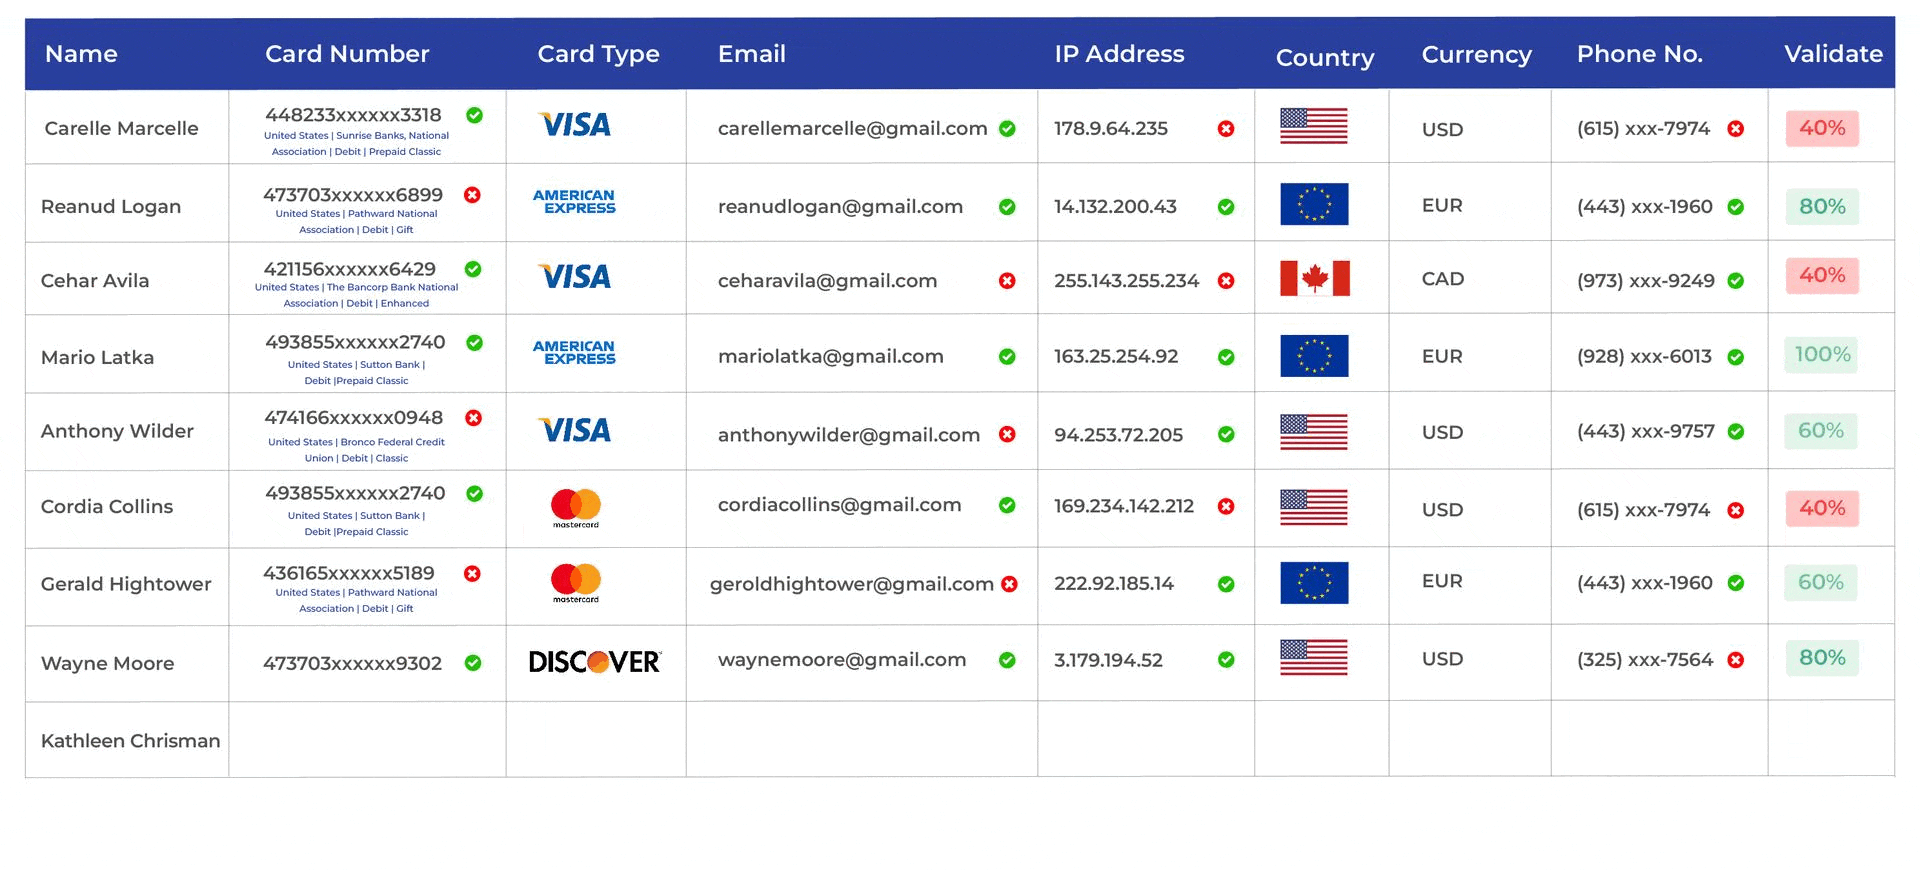Screen dimensions: 1920x870
Task: Click the Discover logo in Wayne Moore's row
Action: point(594,662)
